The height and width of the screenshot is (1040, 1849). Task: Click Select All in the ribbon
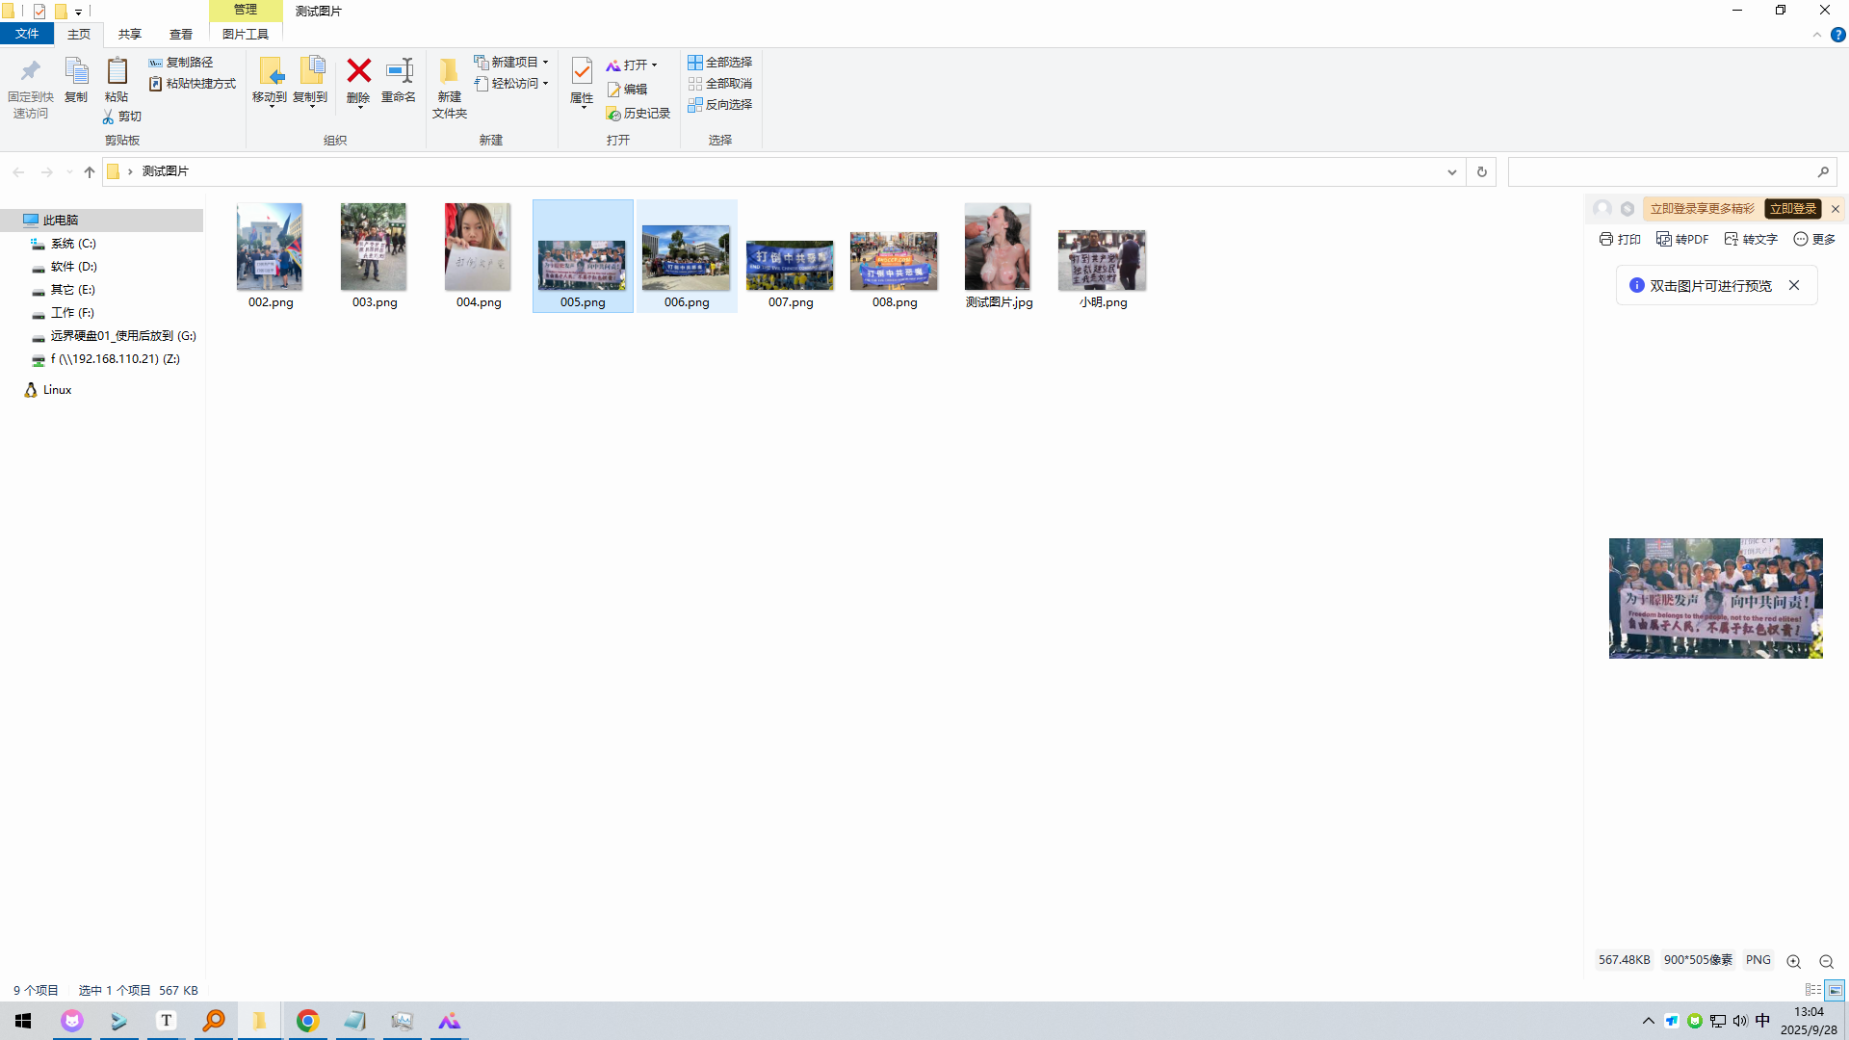click(720, 62)
